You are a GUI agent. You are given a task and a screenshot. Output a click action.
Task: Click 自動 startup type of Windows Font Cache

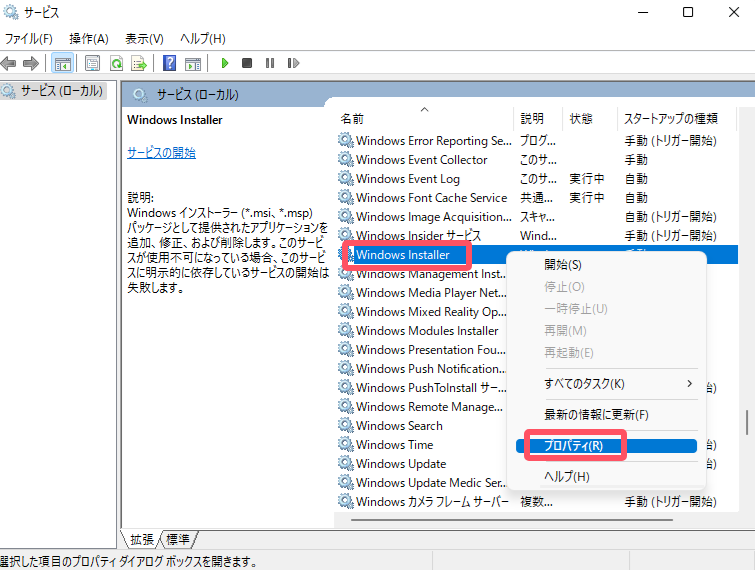click(636, 197)
